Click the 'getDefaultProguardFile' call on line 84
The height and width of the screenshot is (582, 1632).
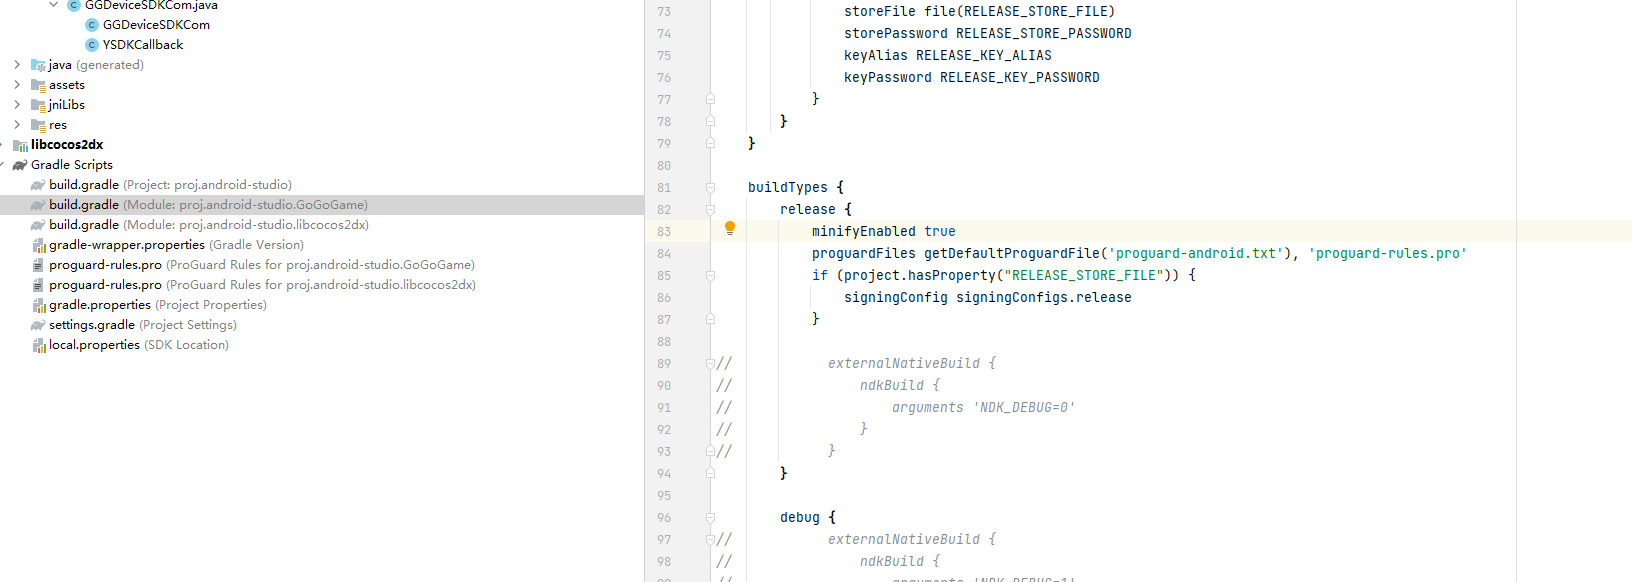pyautogui.click(x=1012, y=253)
